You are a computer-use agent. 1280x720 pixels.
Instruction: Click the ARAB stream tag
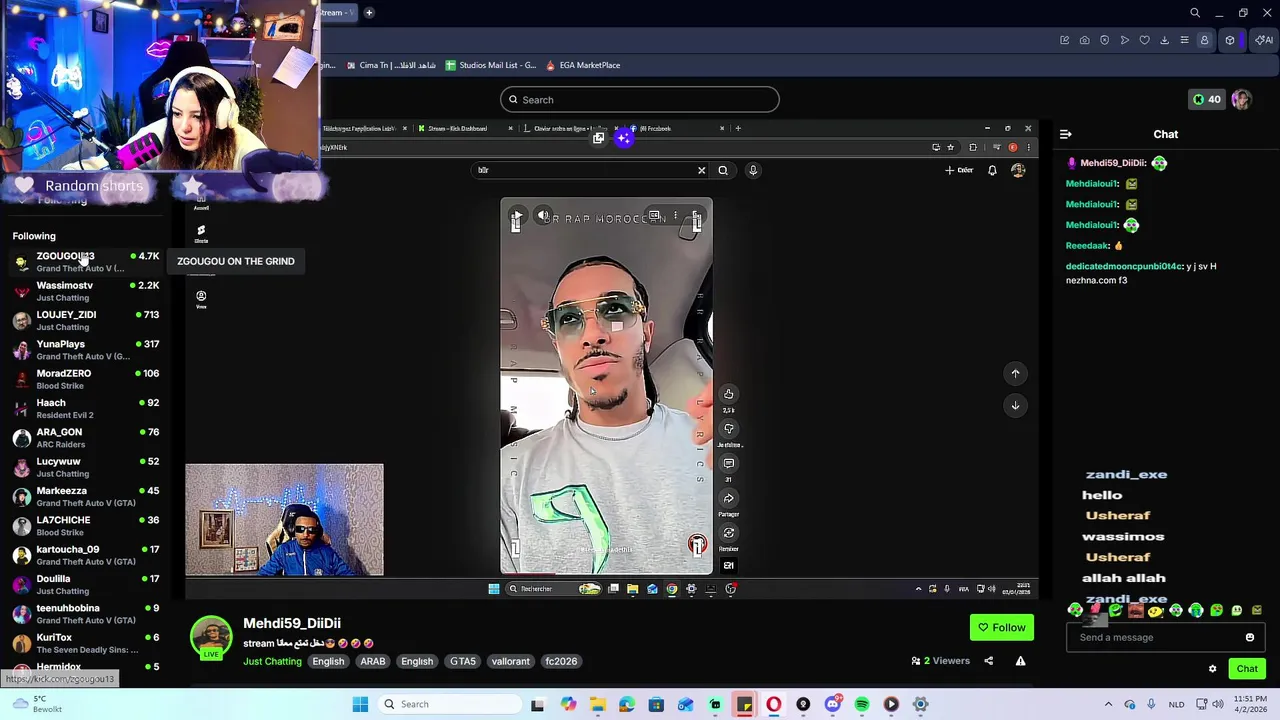tap(373, 661)
